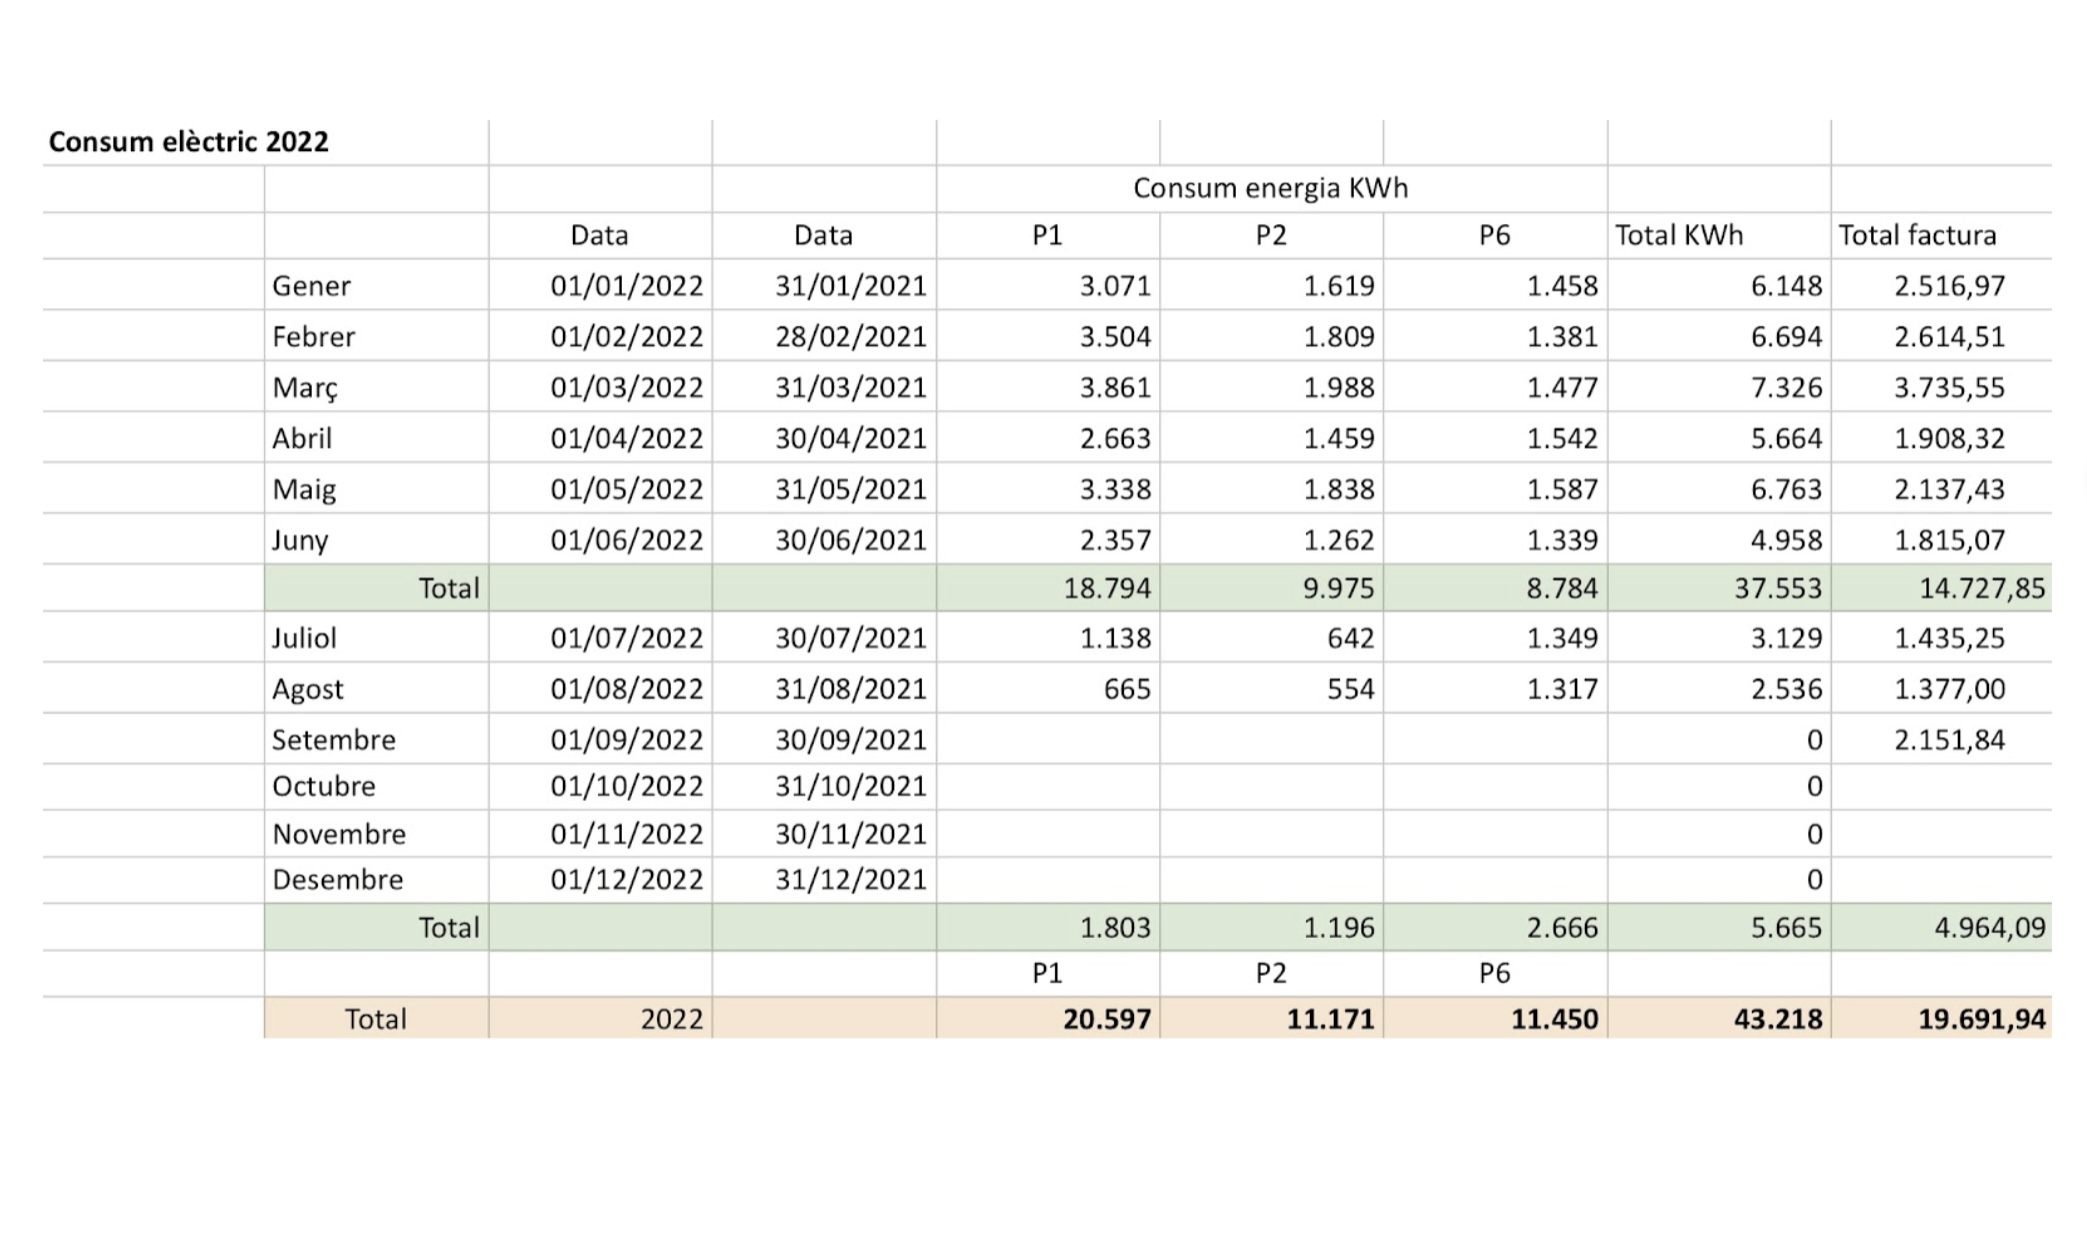2087x1237 pixels.
Task: Click Setembre's factura value 2.151,84
Action: pos(1949,740)
